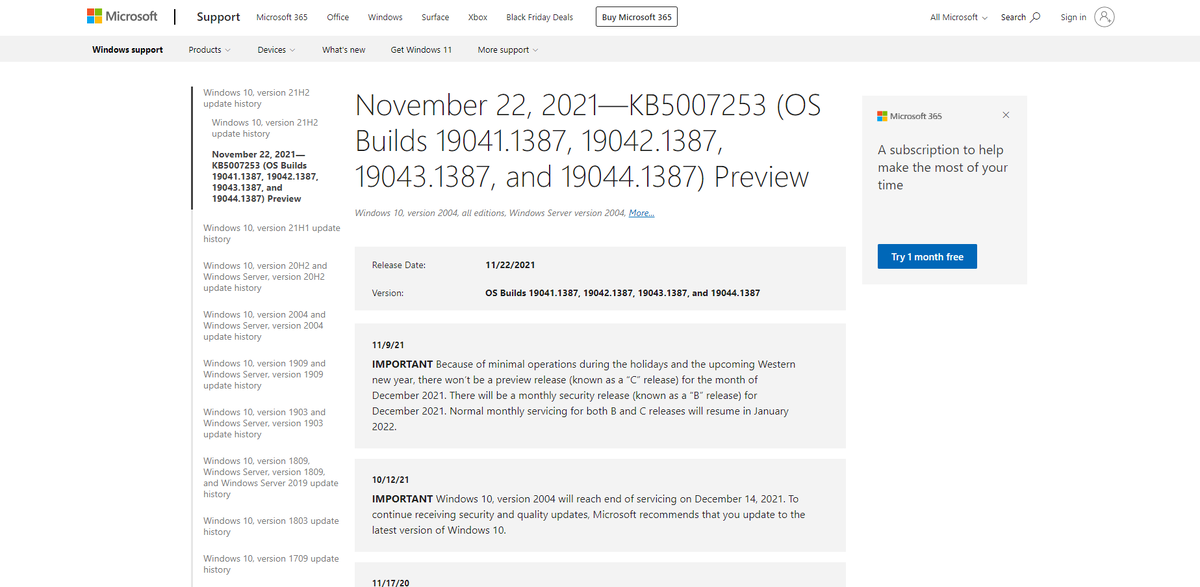This screenshot has height=587, width=1200.
Task: Close the Microsoft 365 promo card
Action: [x=1006, y=116]
